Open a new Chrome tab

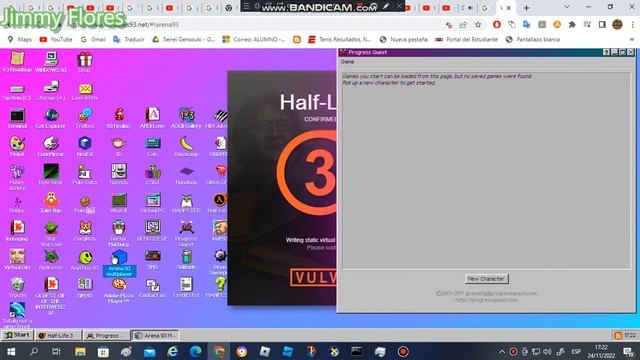tap(527, 8)
